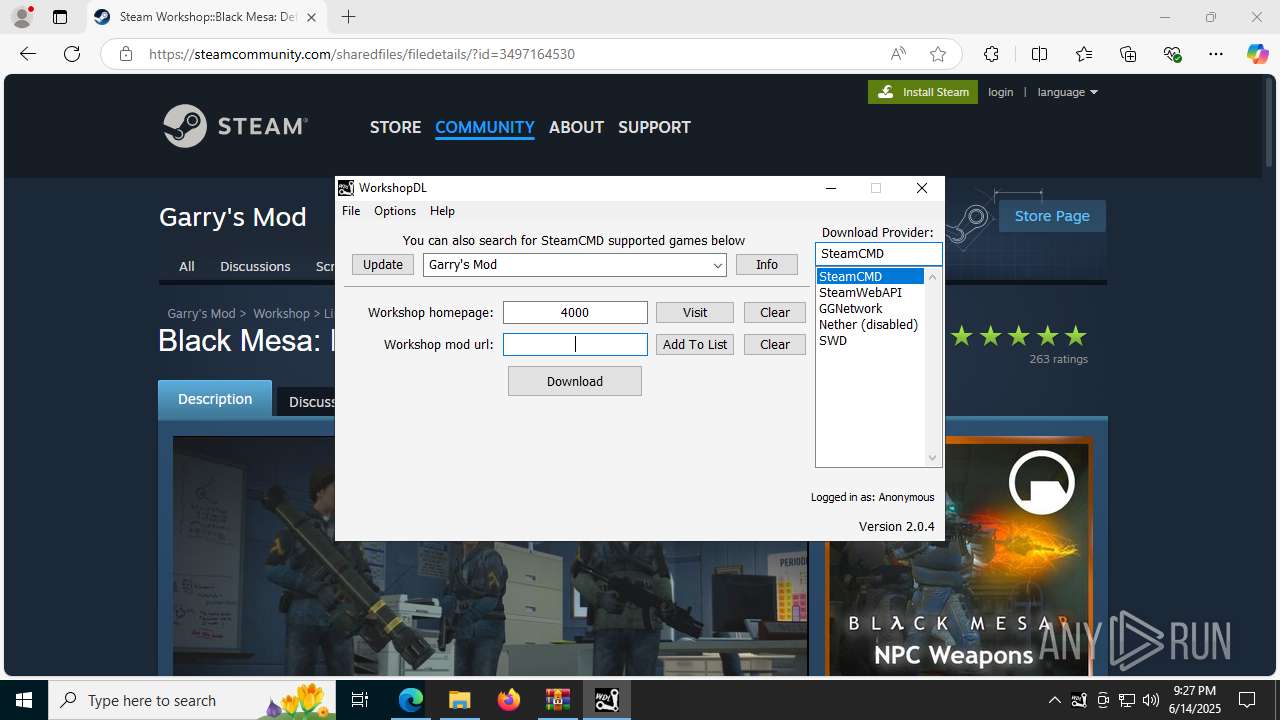
Task: Select SWD in provider list
Action: coord(870,340)
